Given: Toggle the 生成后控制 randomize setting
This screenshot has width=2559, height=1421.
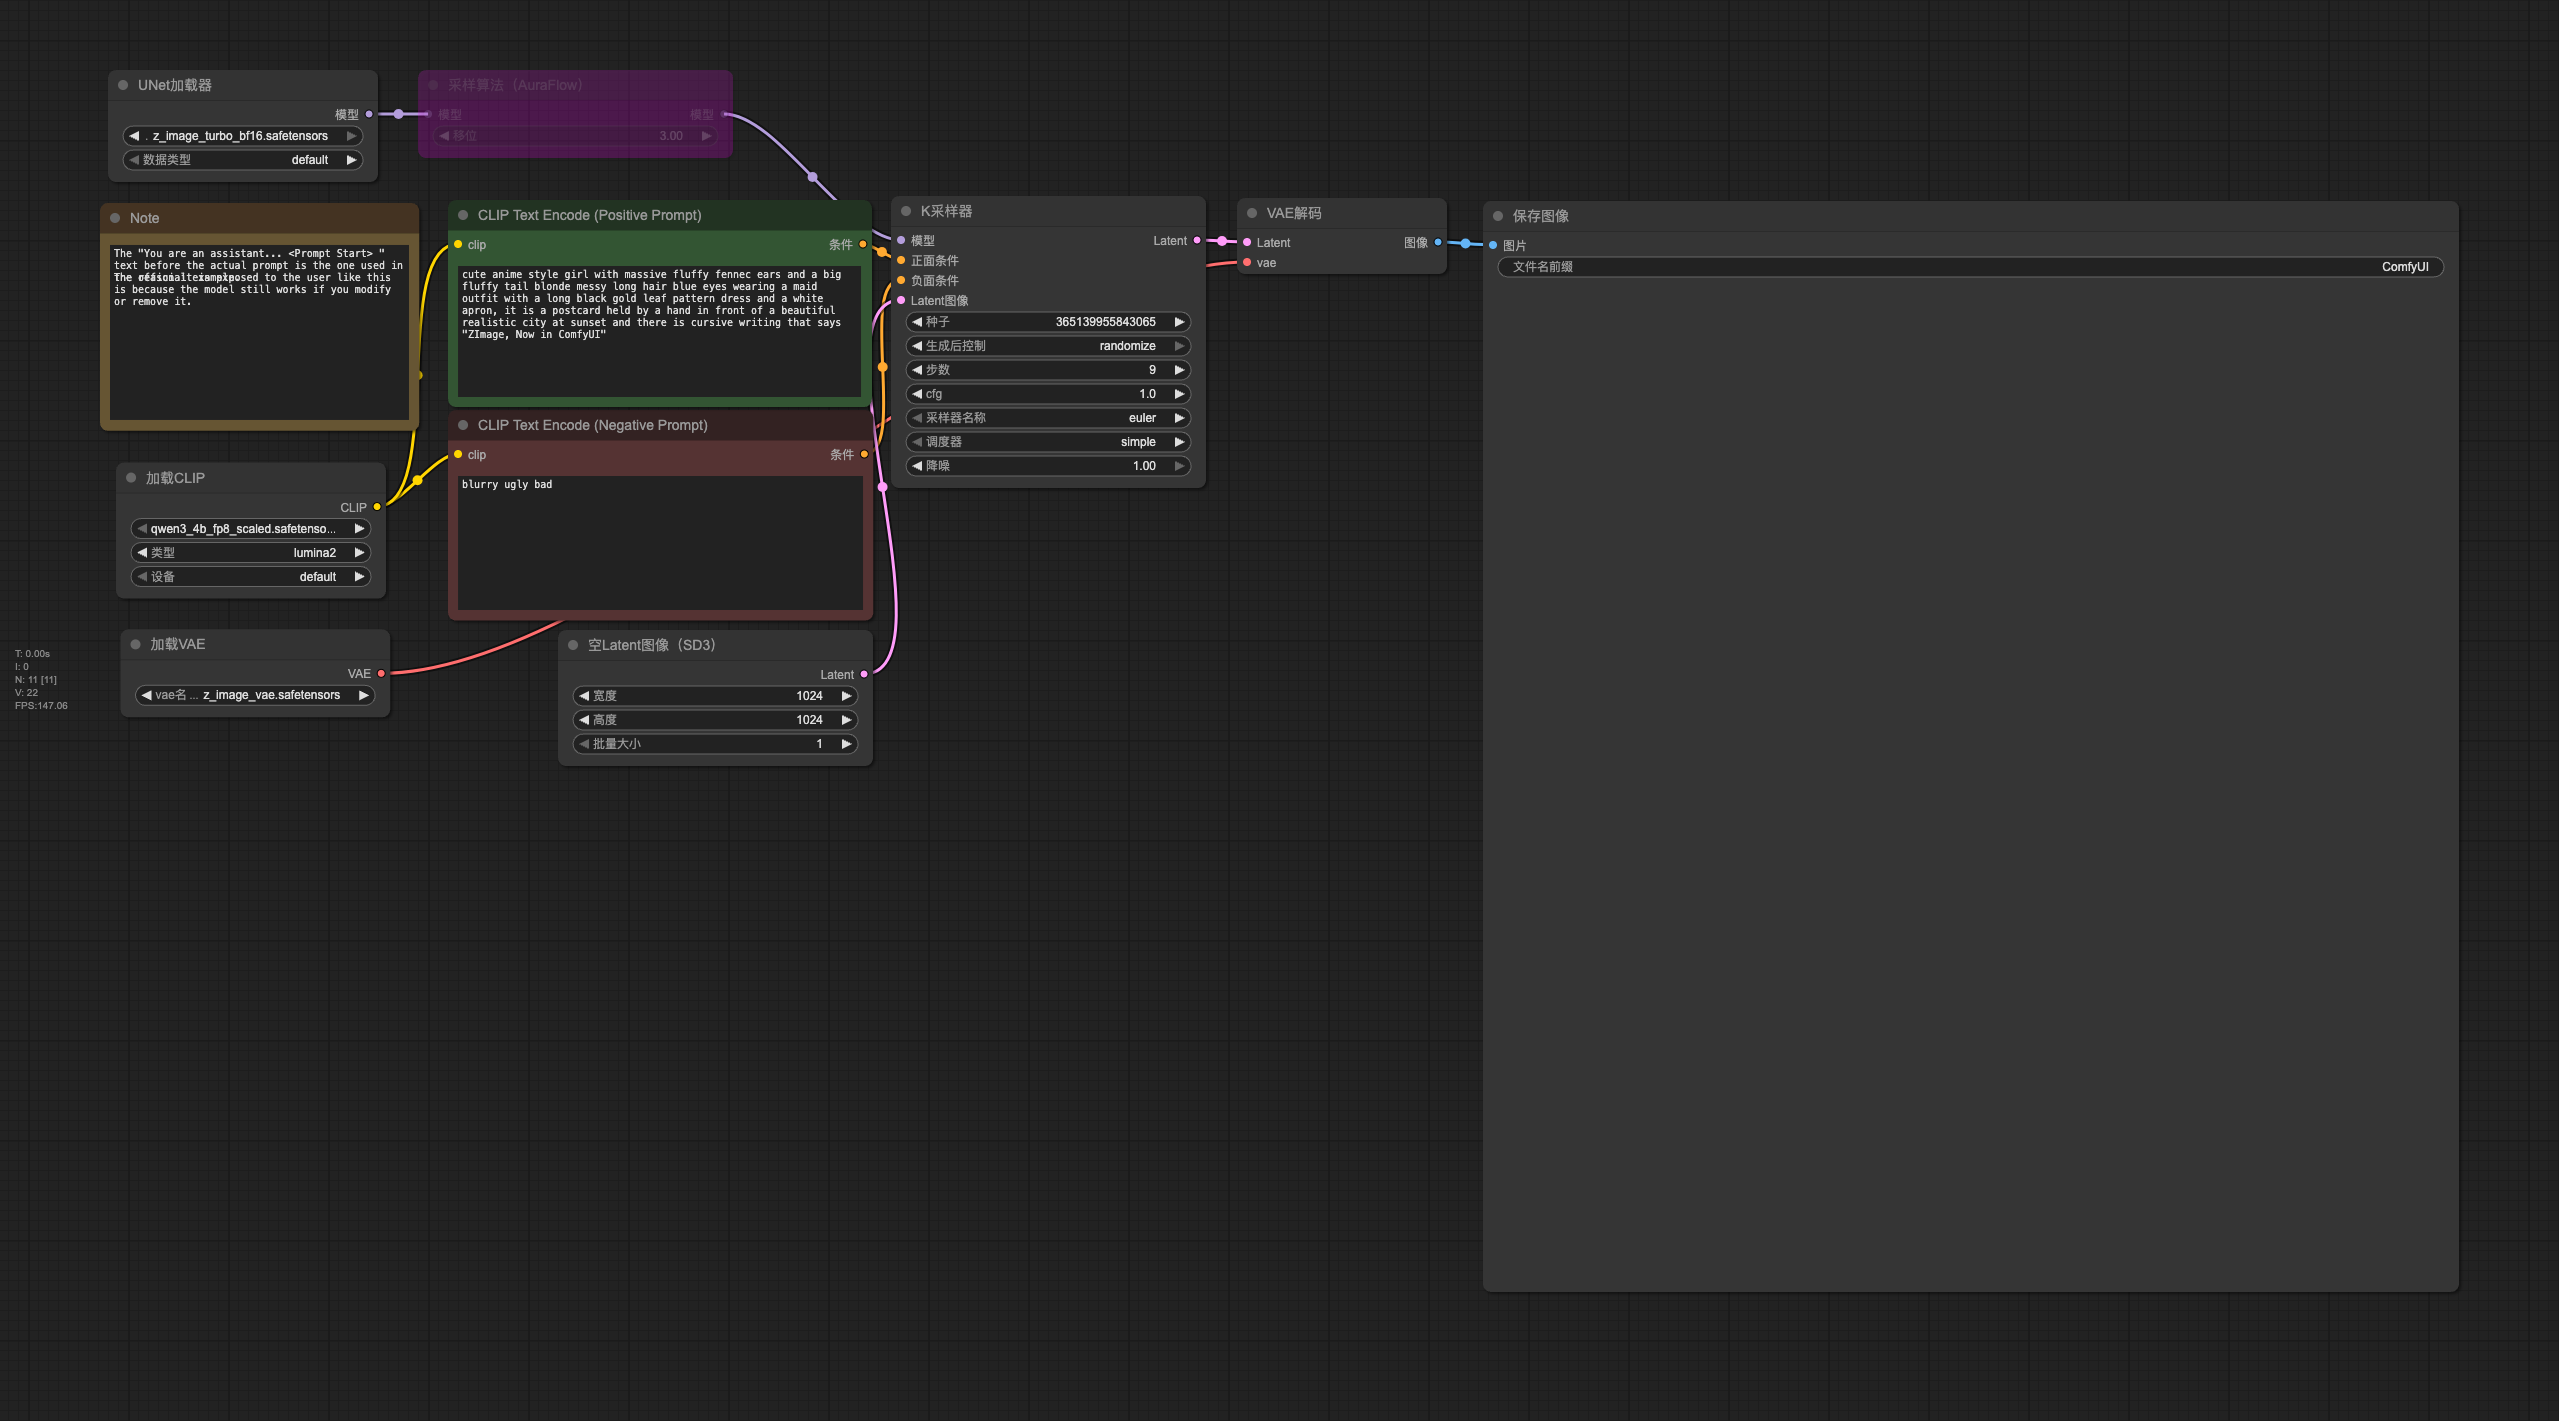Looking at the screenshot, I should (1047, 346).
